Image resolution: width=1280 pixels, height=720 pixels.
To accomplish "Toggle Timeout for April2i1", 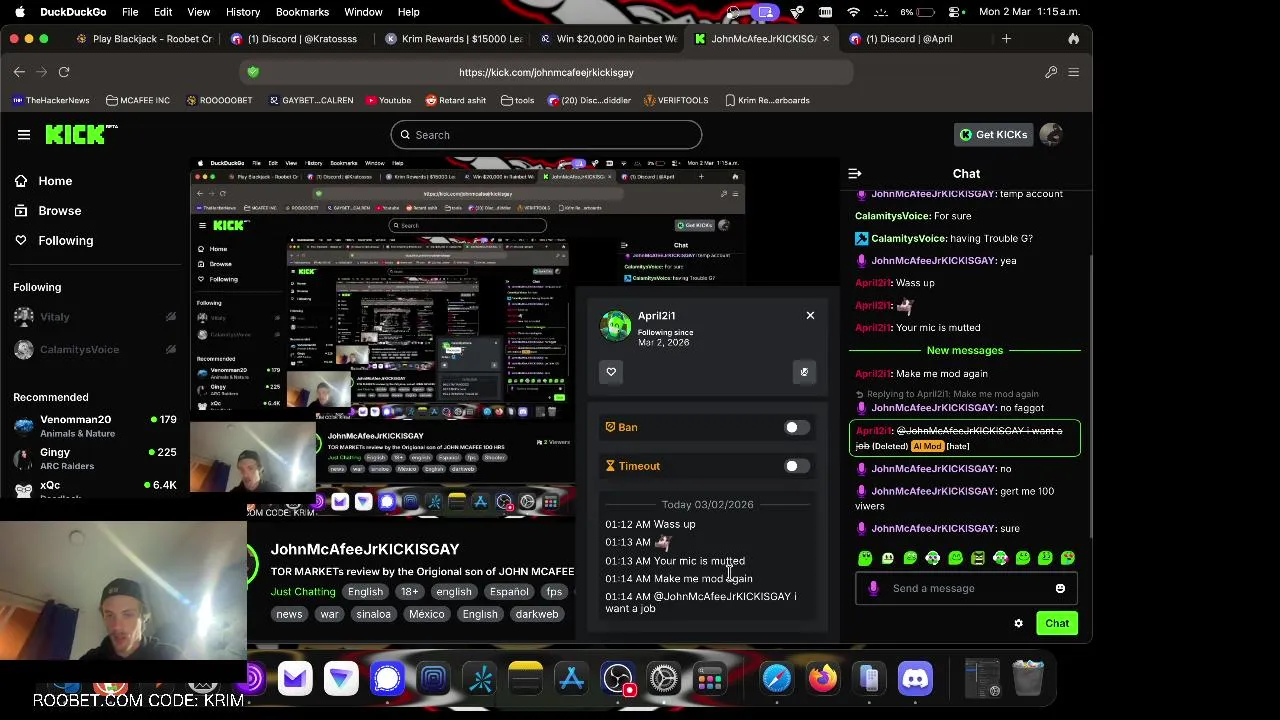I will coord(796,466).
